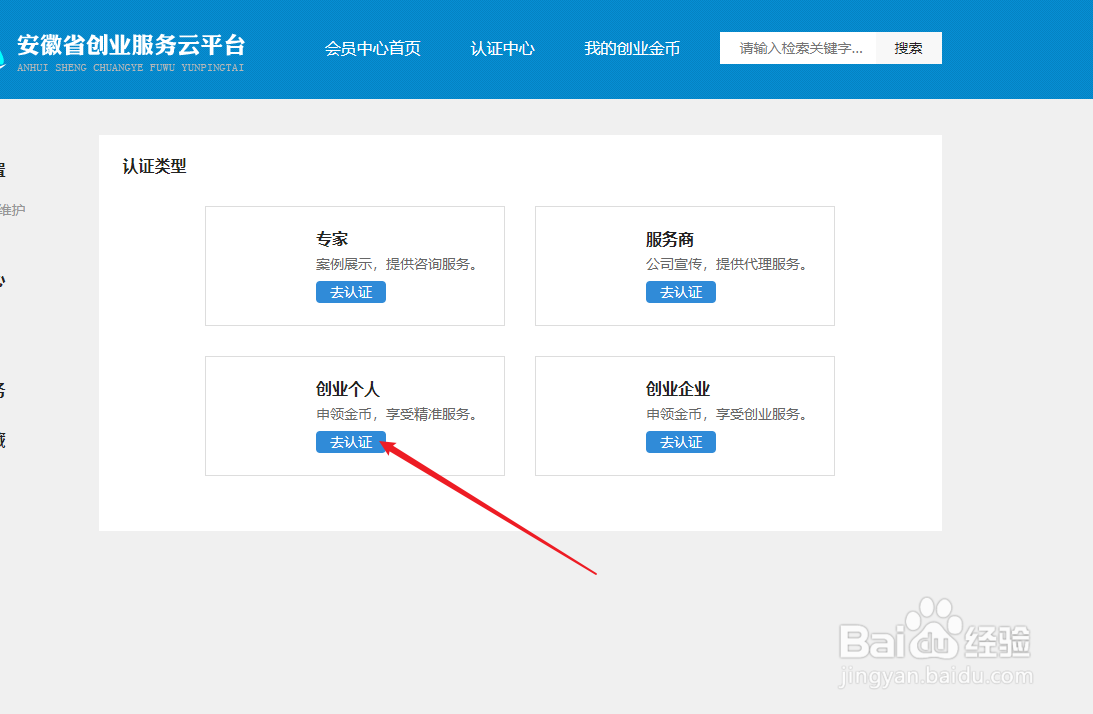Viewport: 1093px width, 714px height.
Task: Click text 案例展示，提供咨询服务。
Action: (x=396, y=264)
